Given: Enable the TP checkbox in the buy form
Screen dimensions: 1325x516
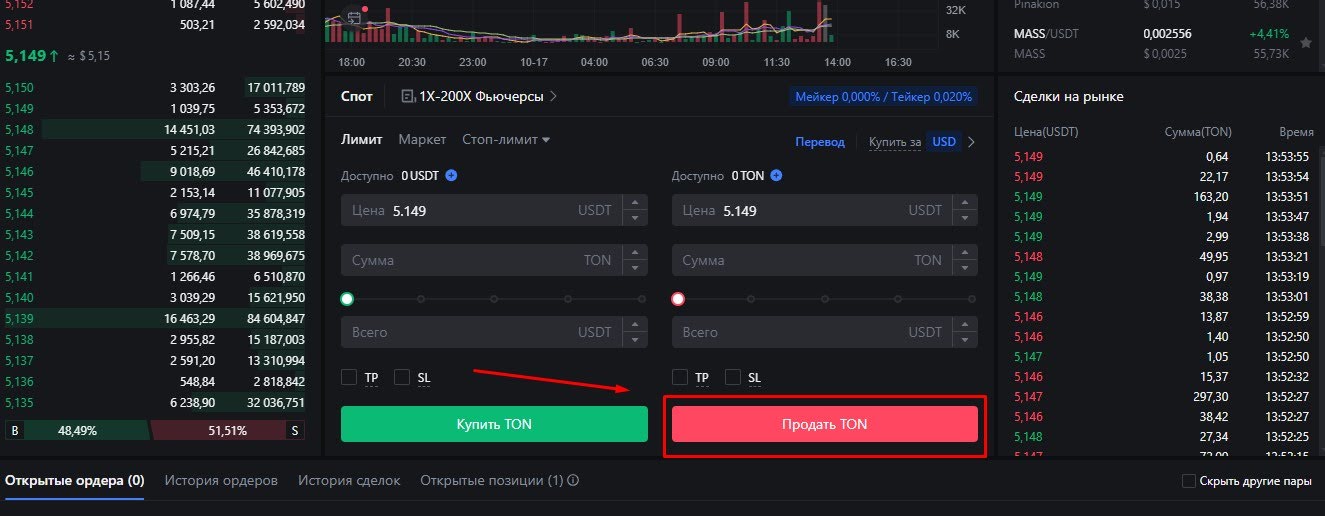Looking at the screenshot, I should click(349, 377).
